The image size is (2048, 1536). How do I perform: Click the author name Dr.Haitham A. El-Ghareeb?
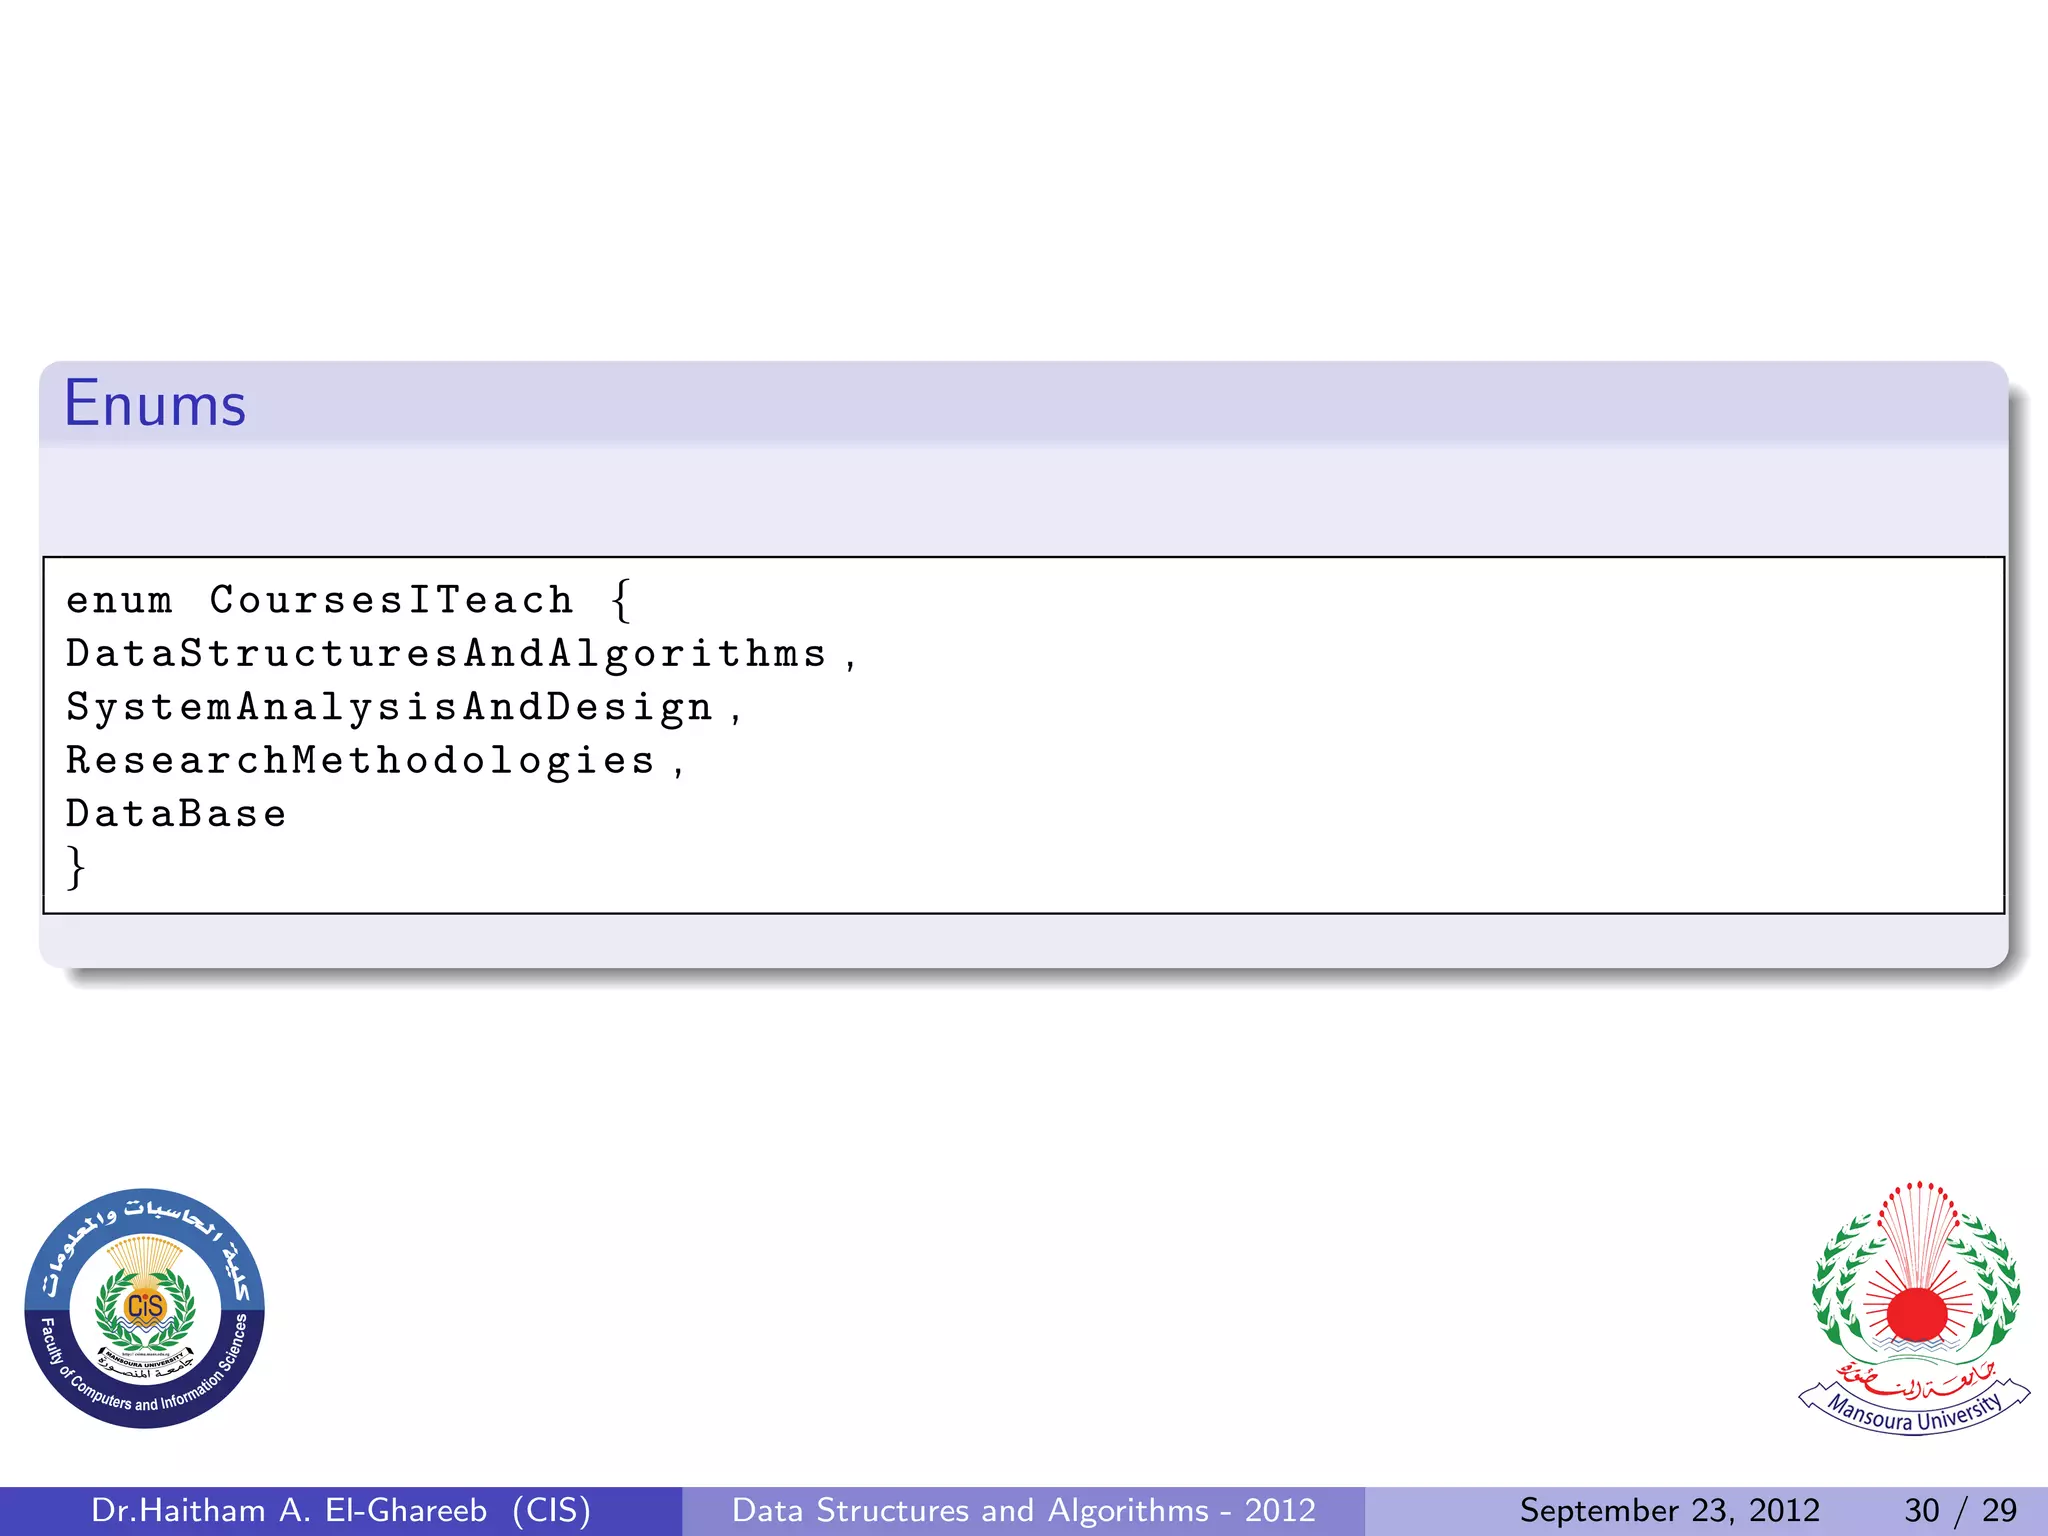(289, 1510)
